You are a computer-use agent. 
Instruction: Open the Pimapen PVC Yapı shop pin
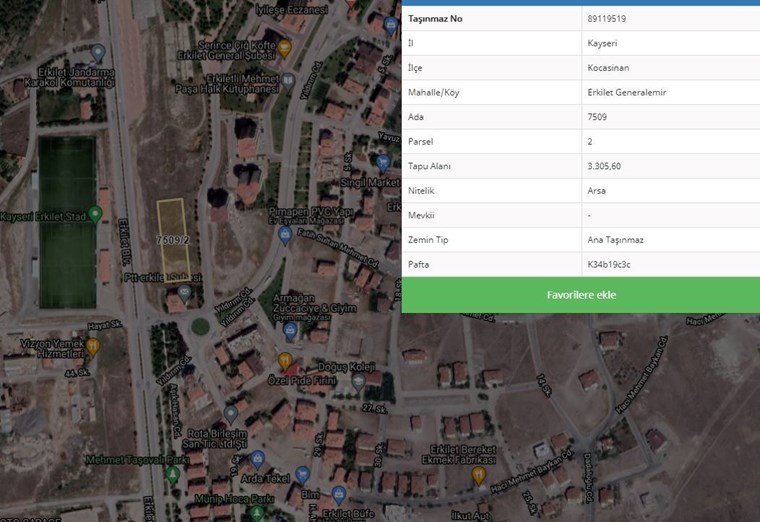click(x=285, y=236)
